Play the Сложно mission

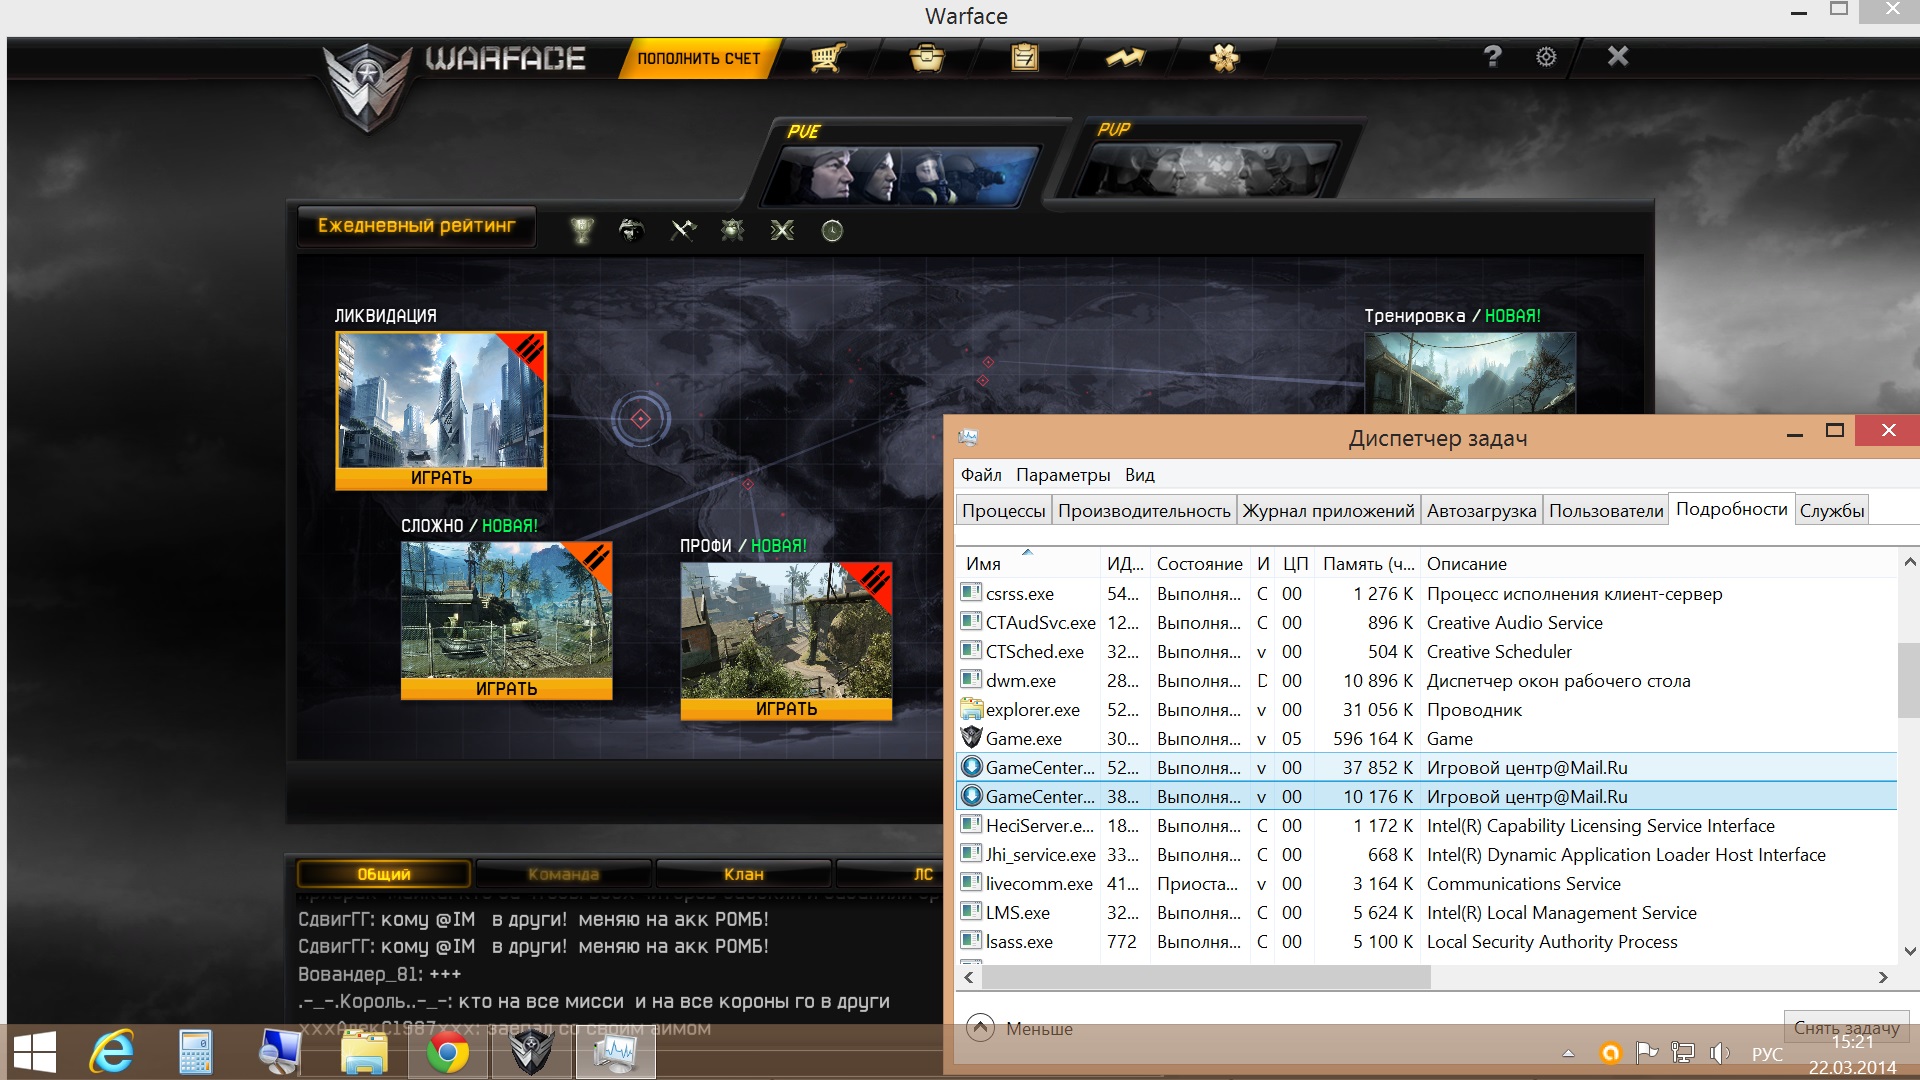pos(506,689)
